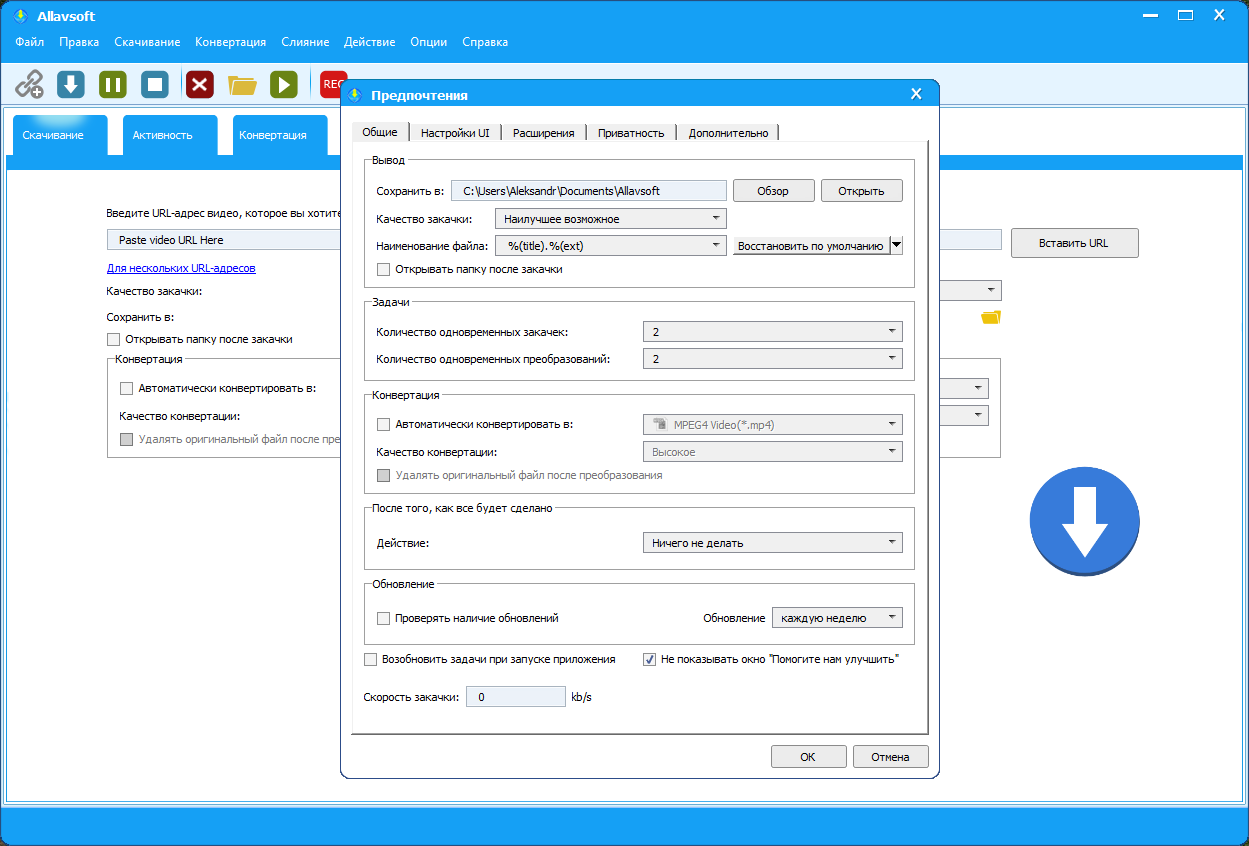The width and height of the screenshot is (1249, 846).
Task: Click the 'Открыть' button
Action: tap(861, 191)
